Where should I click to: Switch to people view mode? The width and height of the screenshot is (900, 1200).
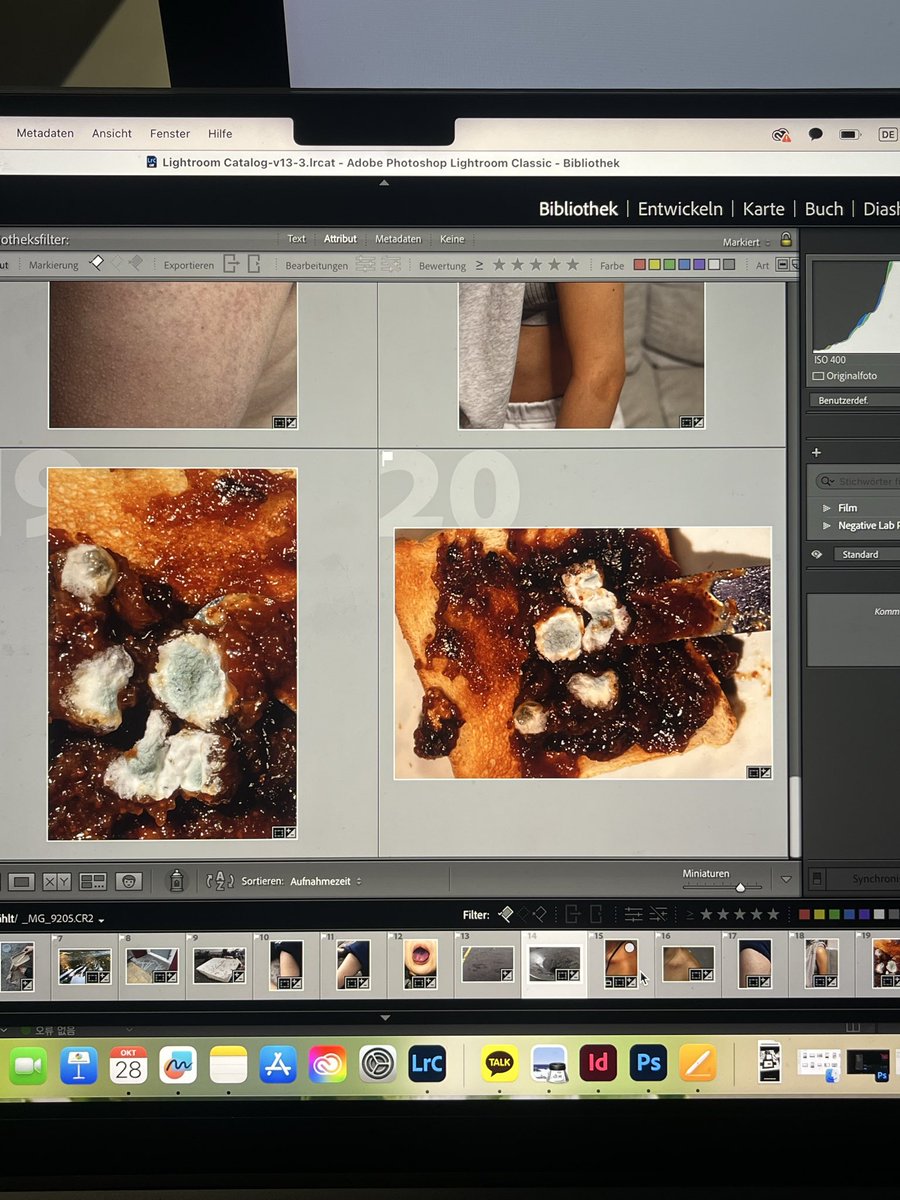[x=127, y=881]
